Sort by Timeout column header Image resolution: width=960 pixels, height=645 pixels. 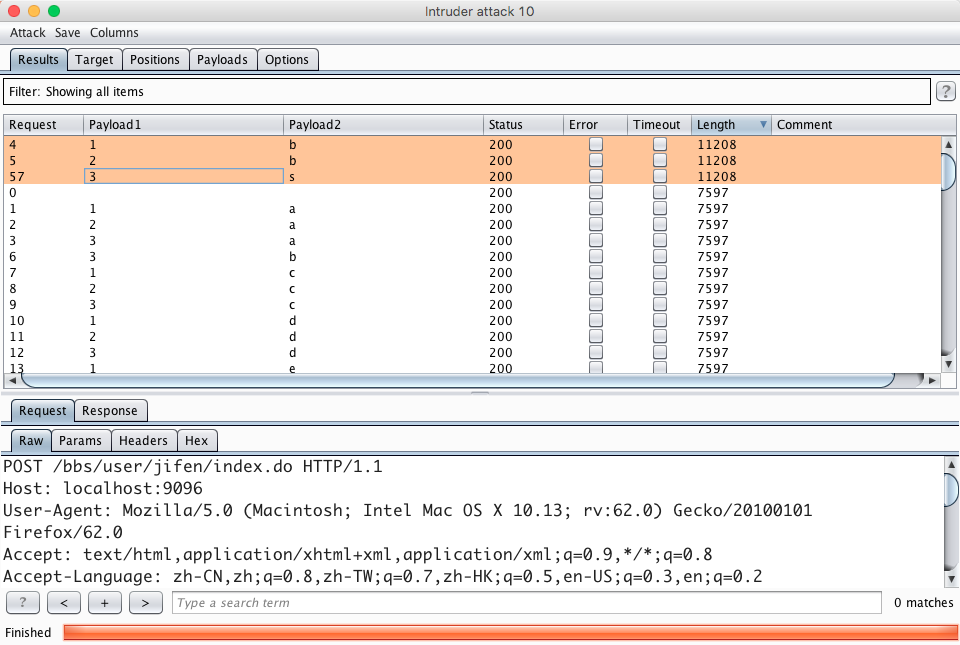tap(659, 125)
